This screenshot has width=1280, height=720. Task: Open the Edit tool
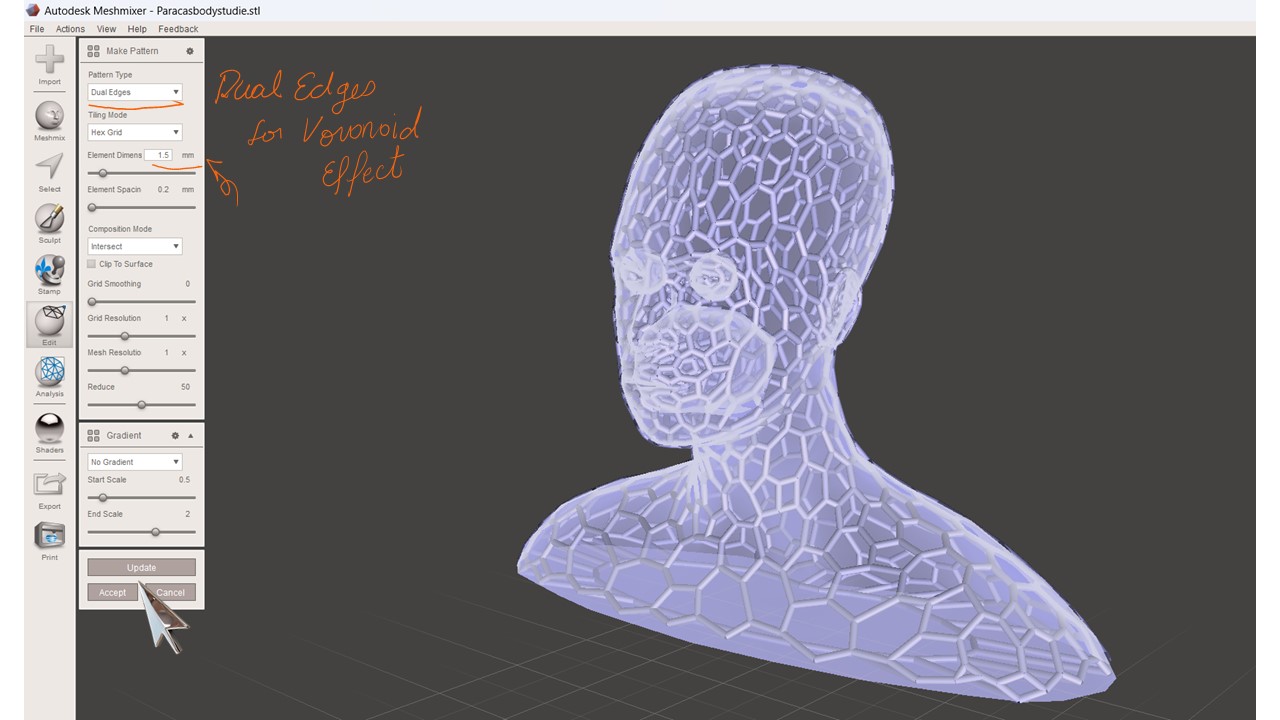pyautogui.click(x=49, y=326)
